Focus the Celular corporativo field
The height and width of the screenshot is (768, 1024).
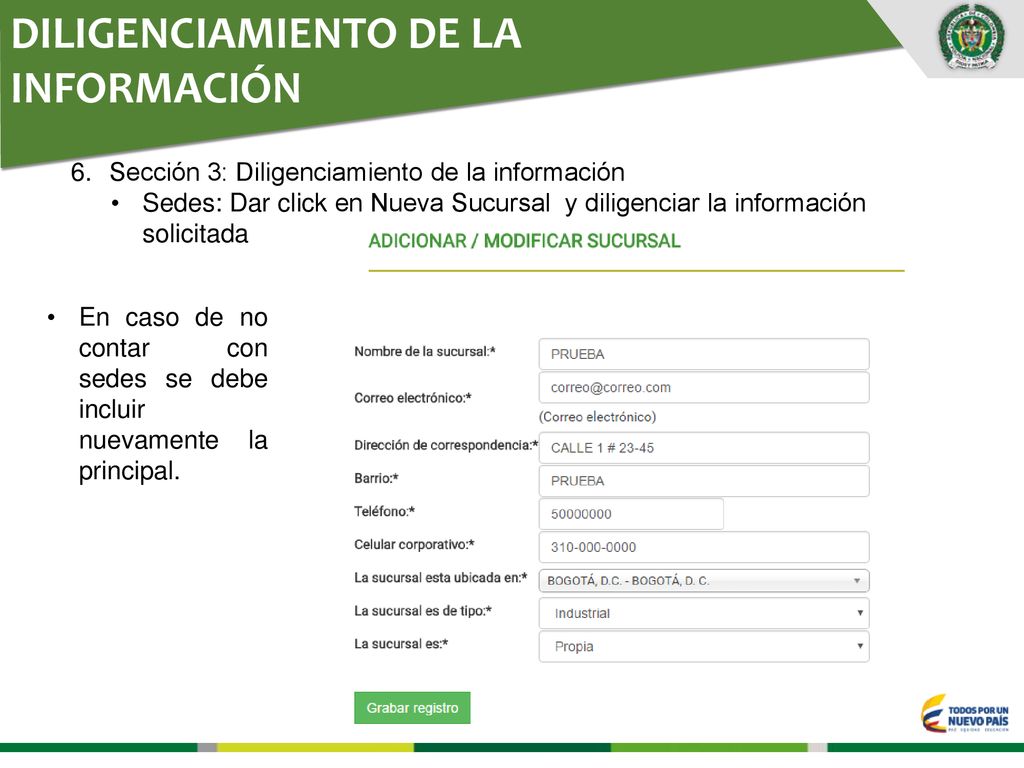[x=704, y=547]
